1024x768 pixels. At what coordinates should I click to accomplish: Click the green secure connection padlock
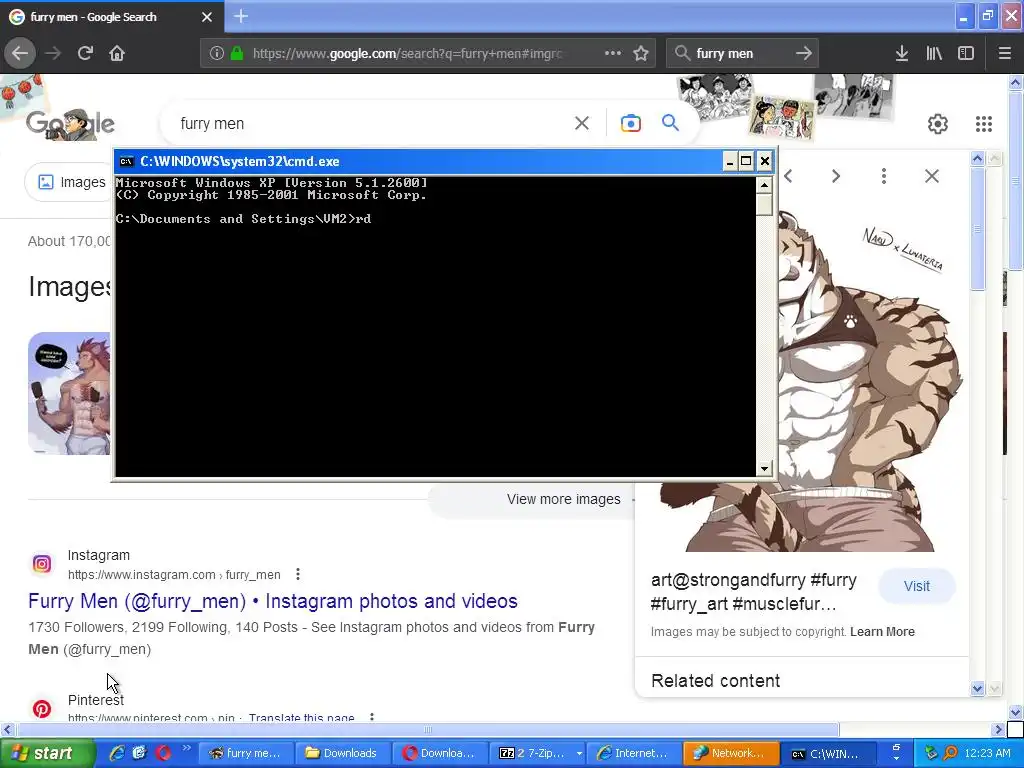click(237, 53)
